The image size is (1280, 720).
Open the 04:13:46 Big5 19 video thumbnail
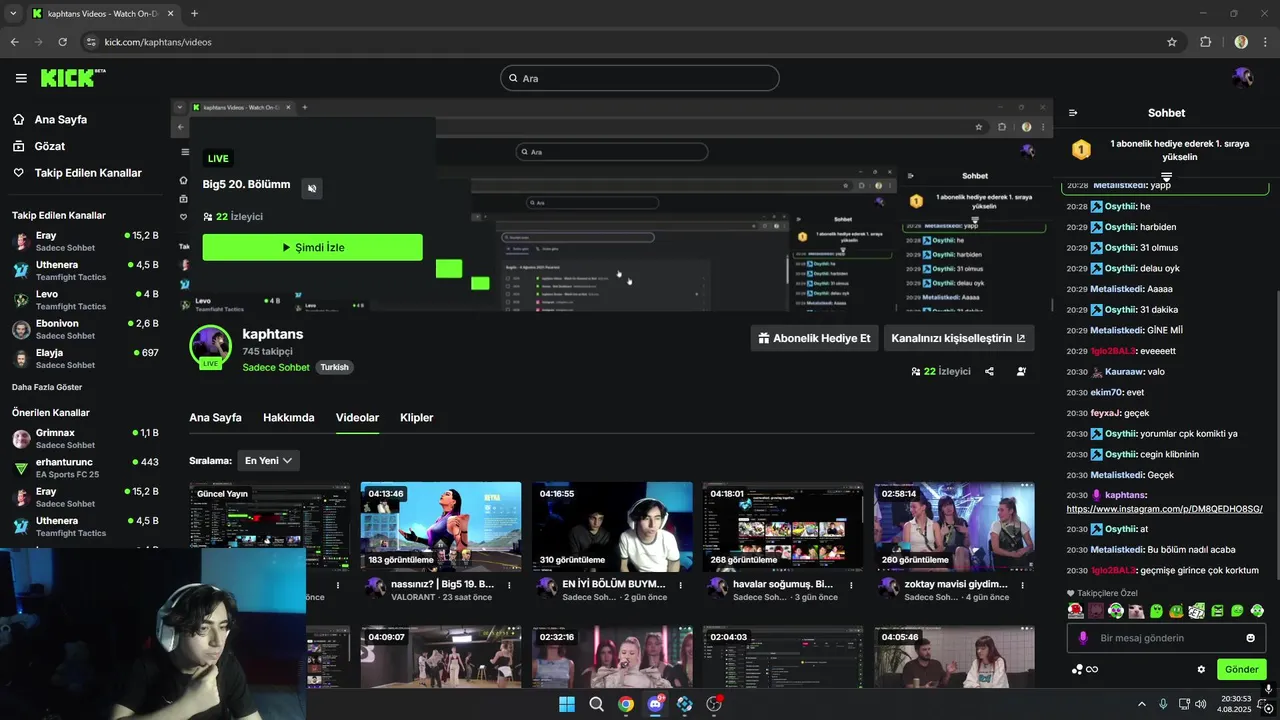(441, 527)
